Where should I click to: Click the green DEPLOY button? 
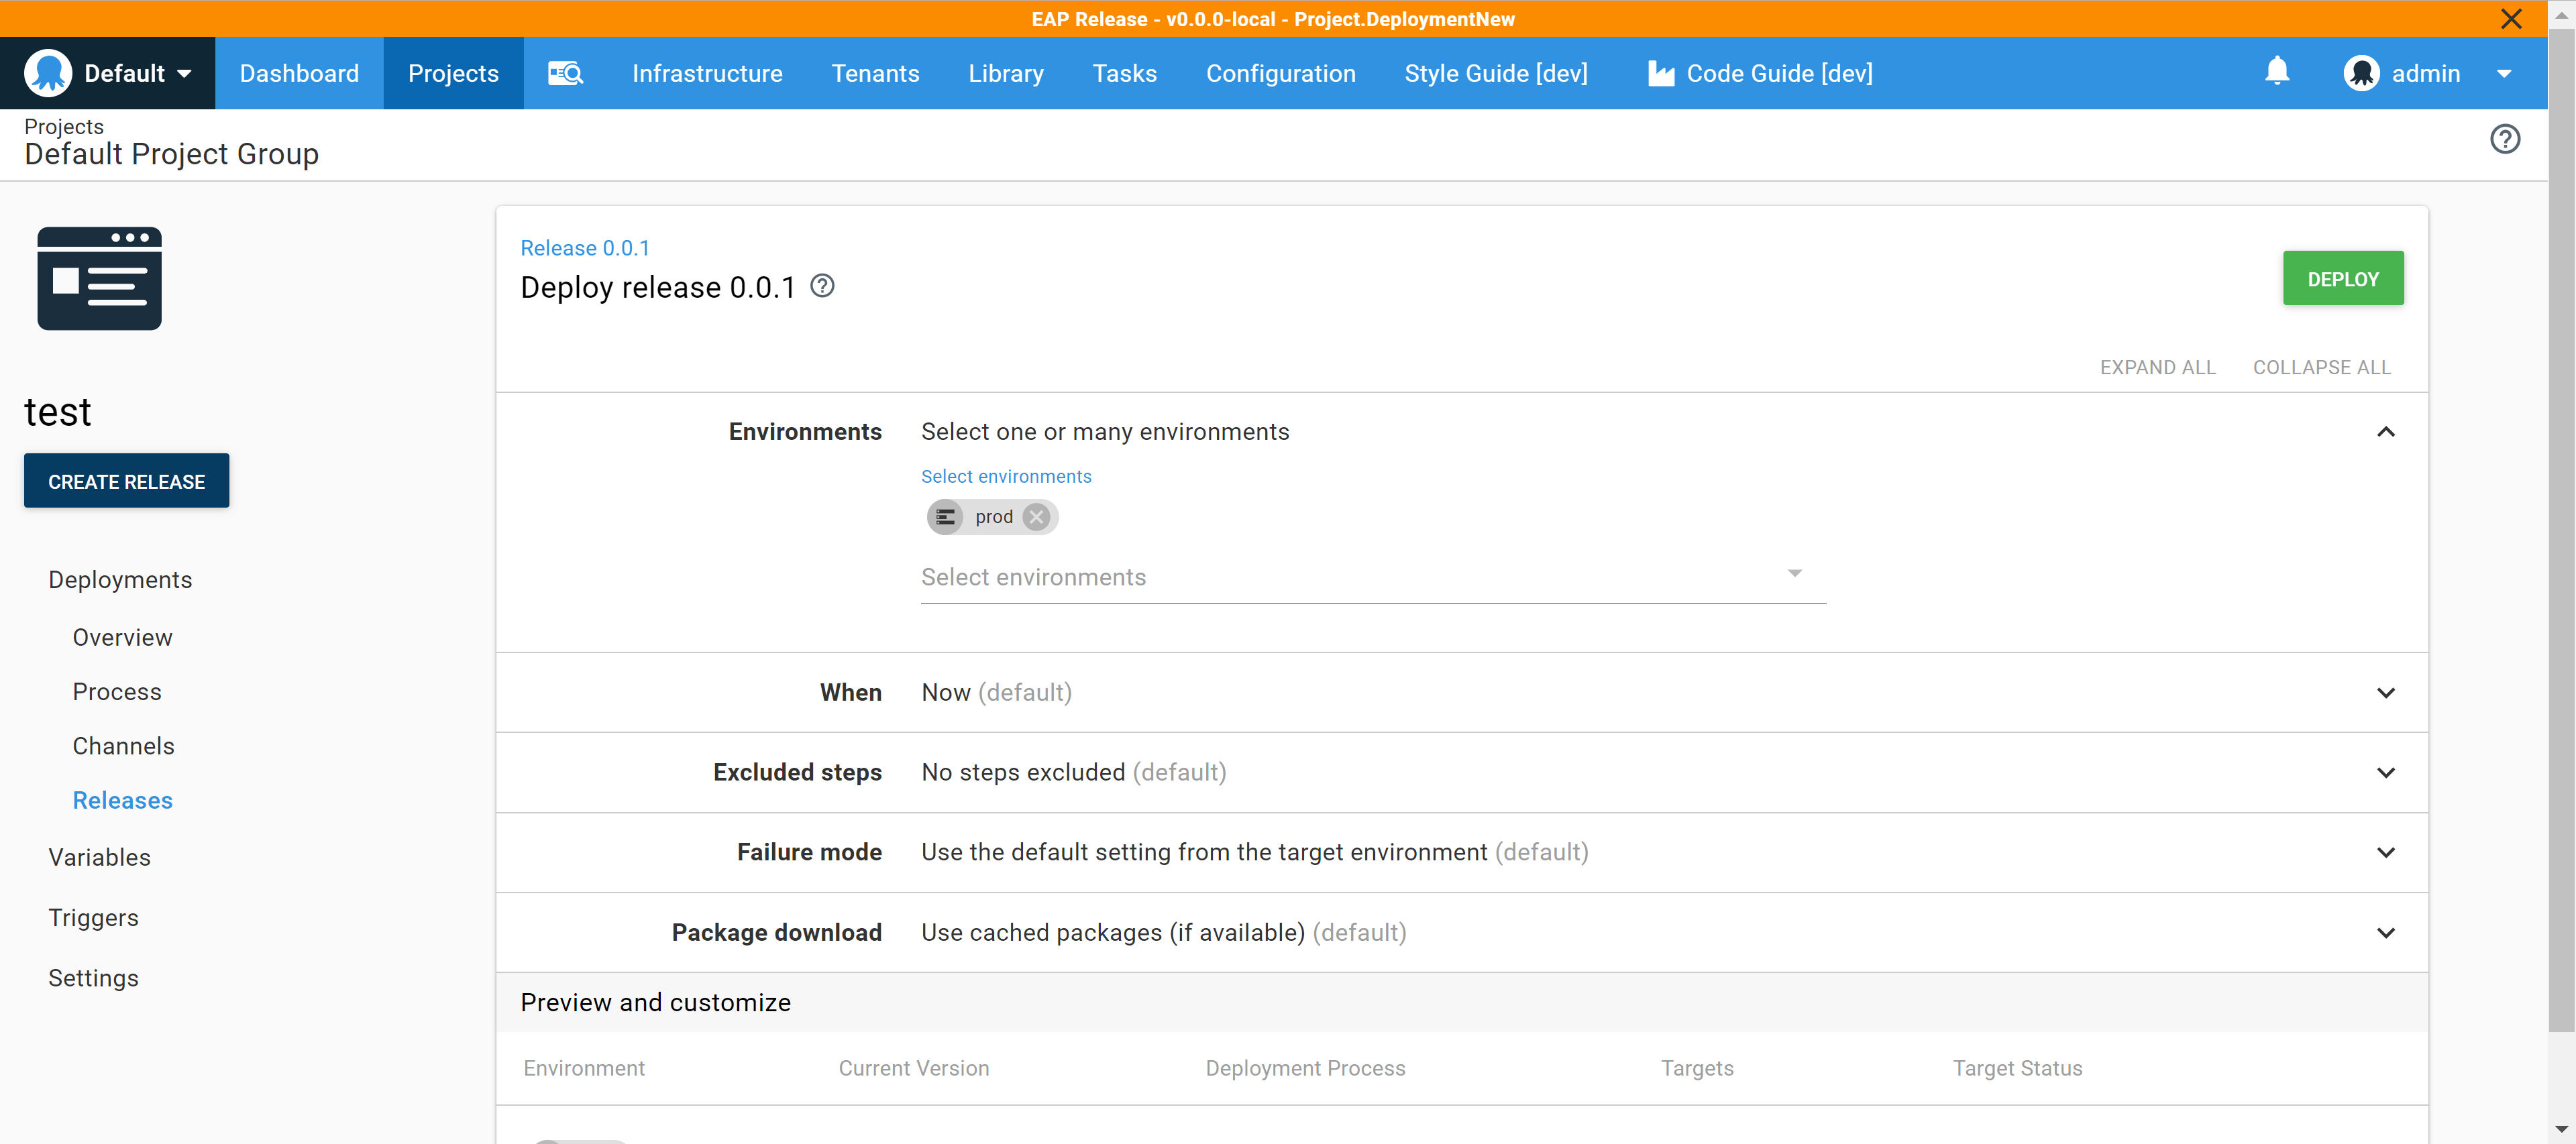[2342, 279]
